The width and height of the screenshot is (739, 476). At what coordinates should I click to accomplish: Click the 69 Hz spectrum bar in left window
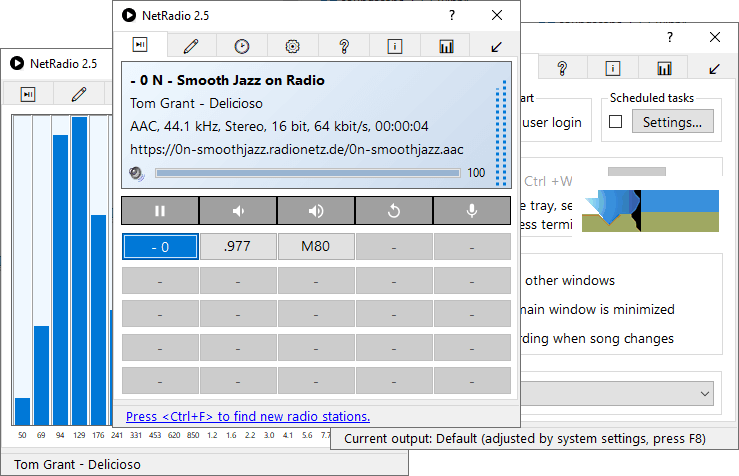(x=41, y=376)
